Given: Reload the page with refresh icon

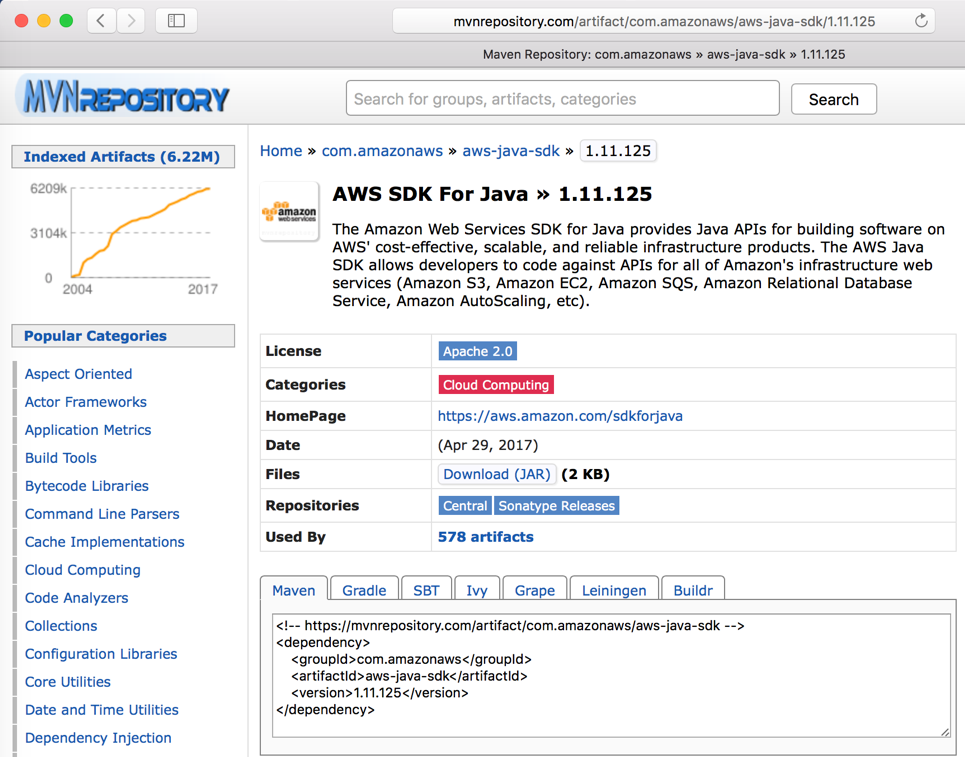Looking at the screenshot, I should [x=921, y=21].
